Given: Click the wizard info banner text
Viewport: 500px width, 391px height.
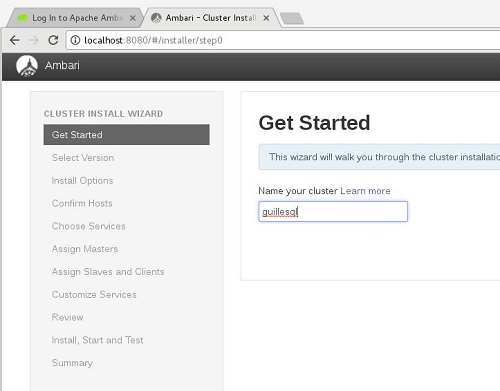Looking at the screenshot, I should [x=384, y=157].
